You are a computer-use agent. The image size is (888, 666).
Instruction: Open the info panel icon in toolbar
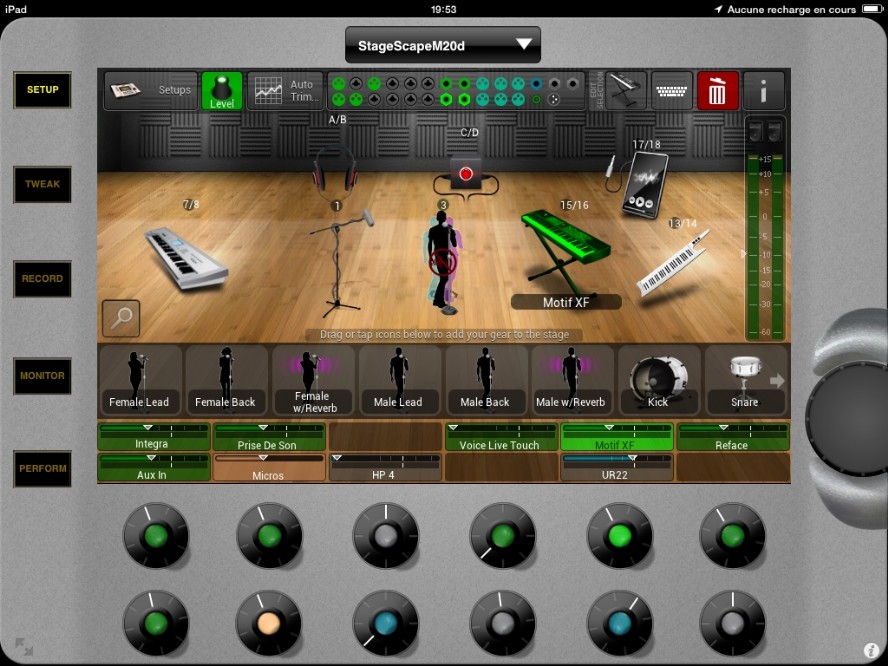click(764, 91)
